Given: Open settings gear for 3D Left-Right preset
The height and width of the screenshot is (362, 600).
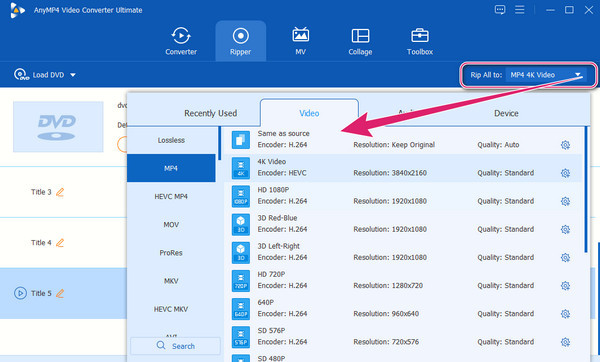Looking at the screenshot, I should 565,257.
